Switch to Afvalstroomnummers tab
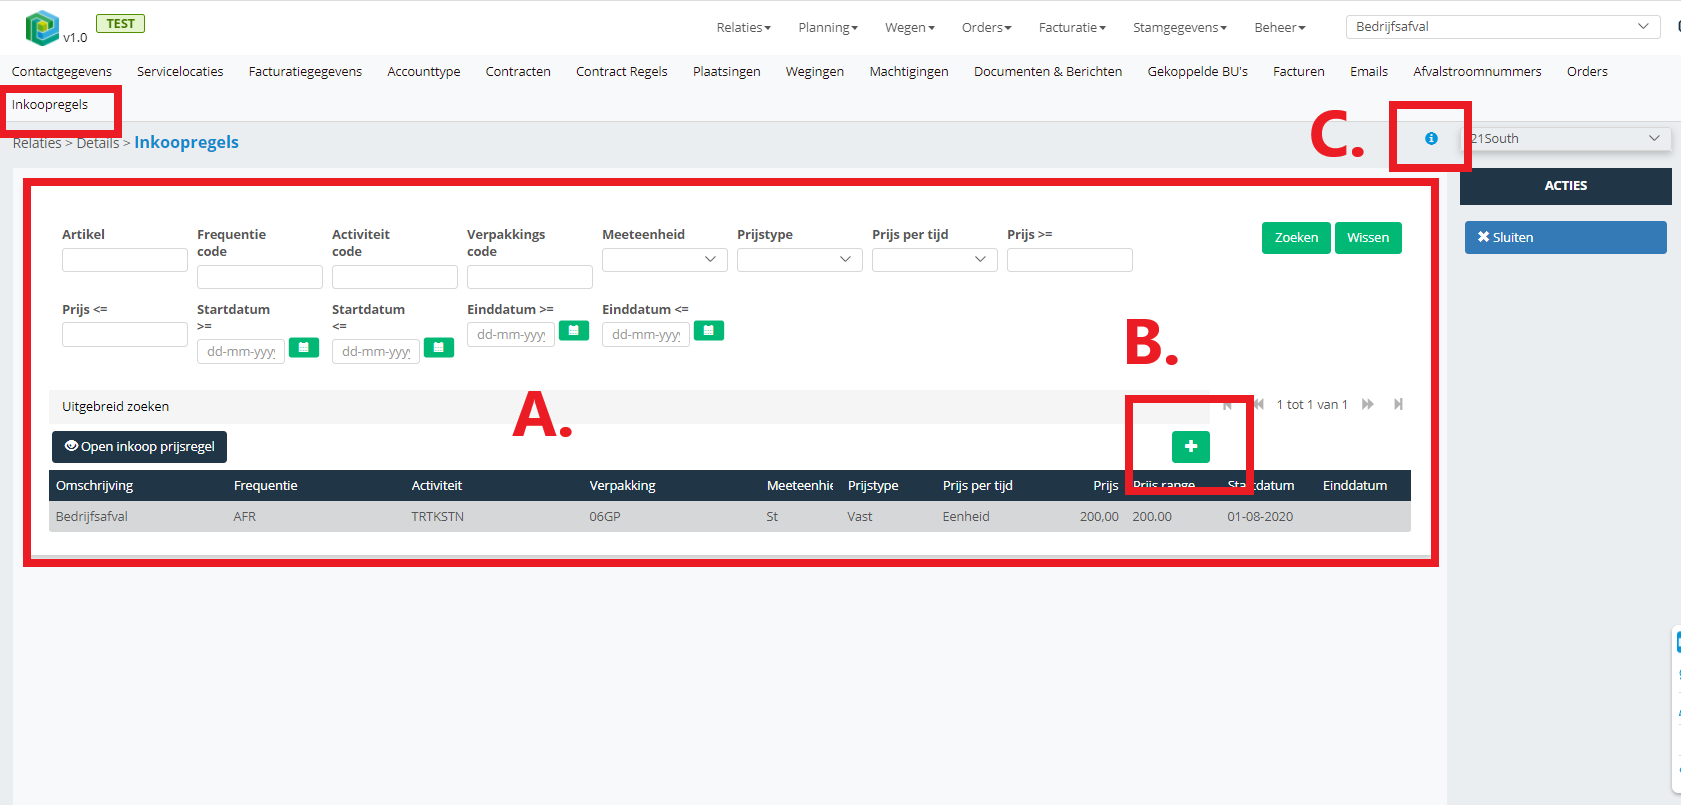The height and width of the screenshot is (805, 1681). (1477, 71)
